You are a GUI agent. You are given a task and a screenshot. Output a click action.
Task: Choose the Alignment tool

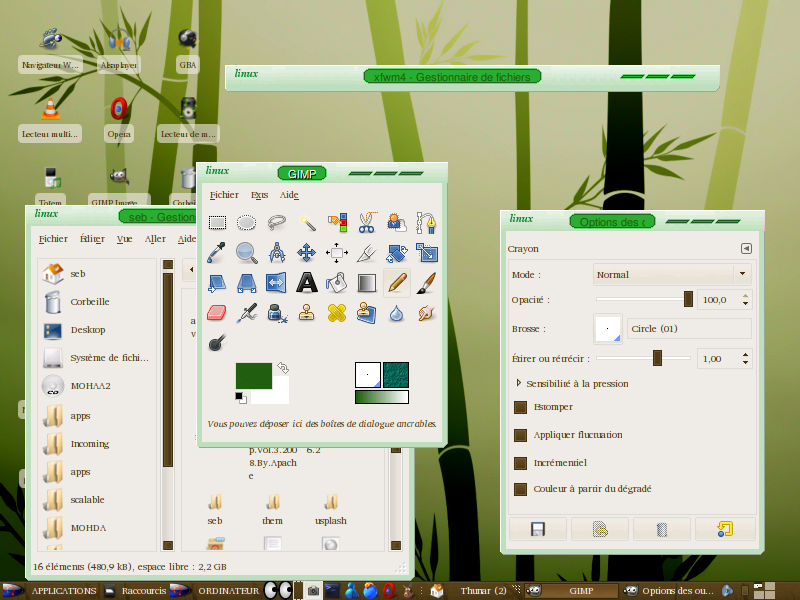point(337,253)
